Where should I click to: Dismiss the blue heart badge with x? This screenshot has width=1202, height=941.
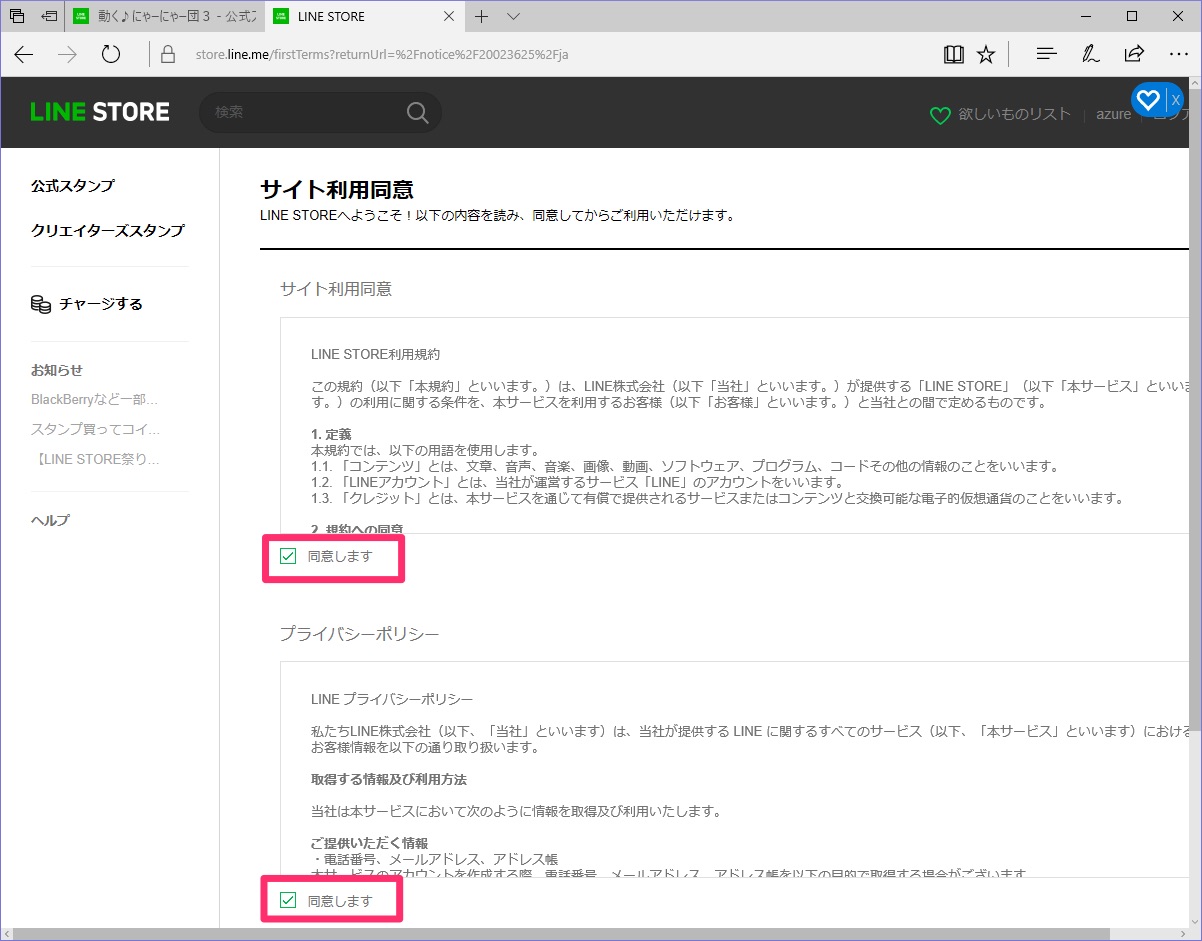[x=1176, y=99]
